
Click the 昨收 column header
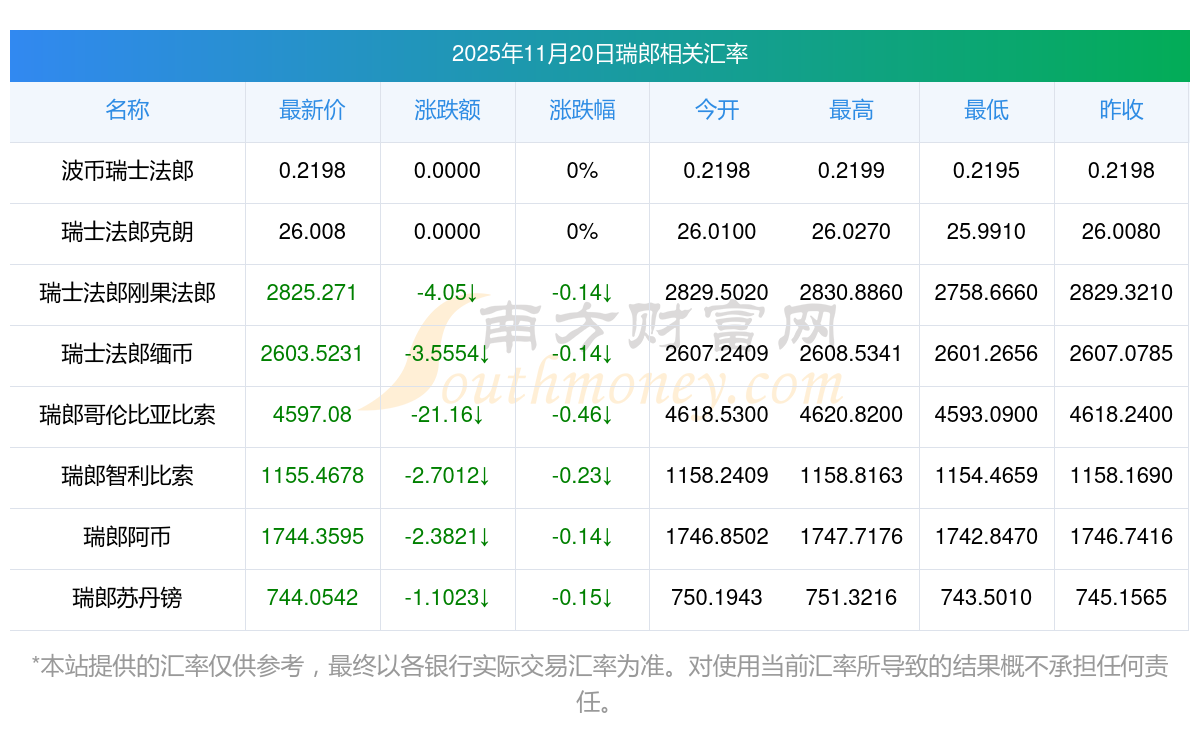point(1120,111)
